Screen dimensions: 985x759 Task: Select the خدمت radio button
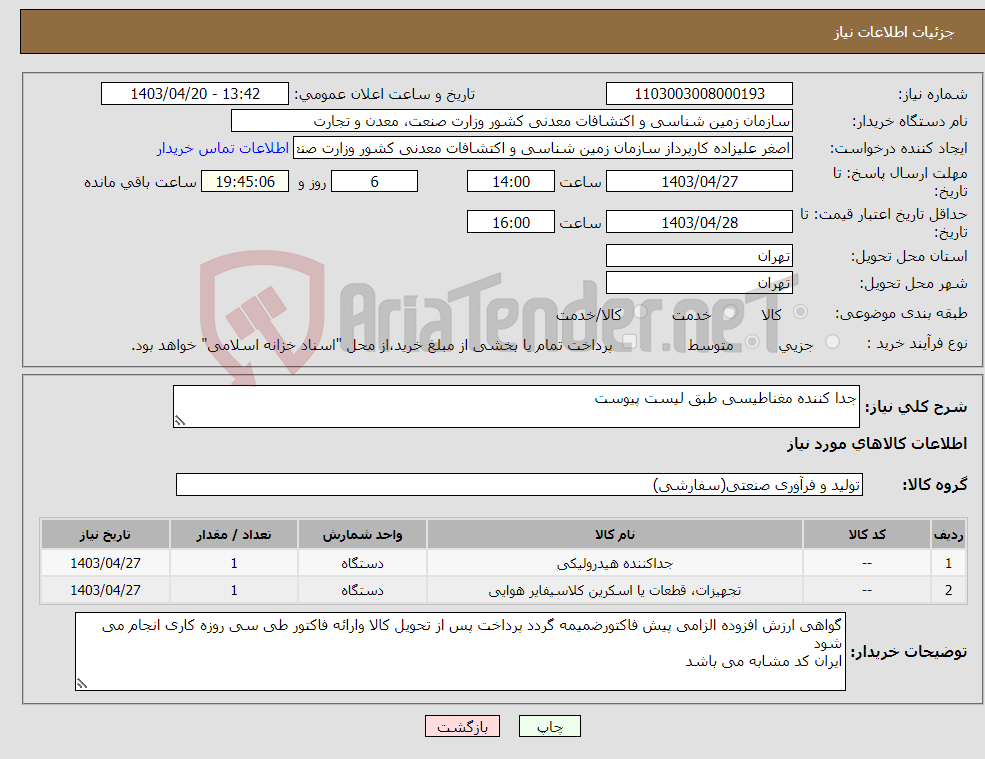tap(729, 312)
